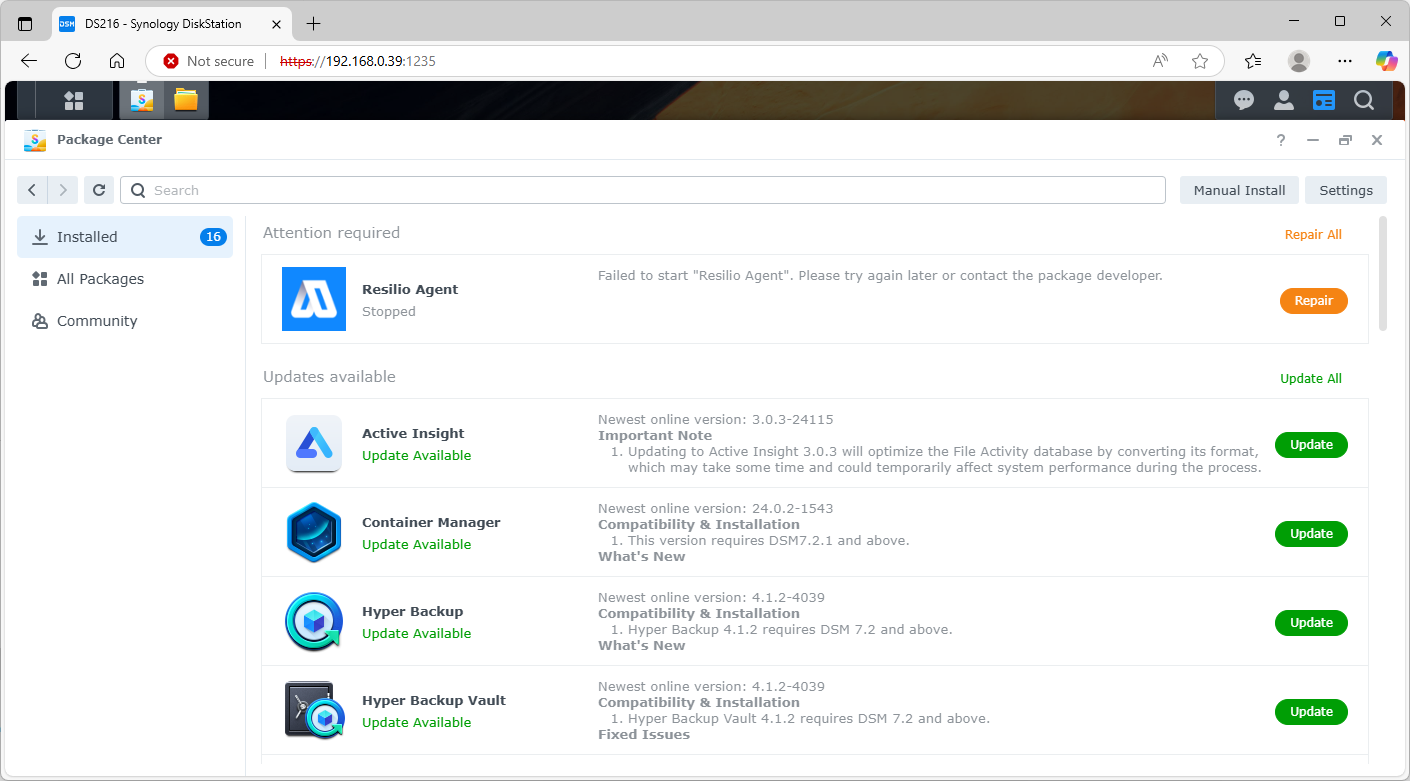Open Copilot in the browser toolbar
This screenshot has height=781, width=1410.
click(1387, 61)
